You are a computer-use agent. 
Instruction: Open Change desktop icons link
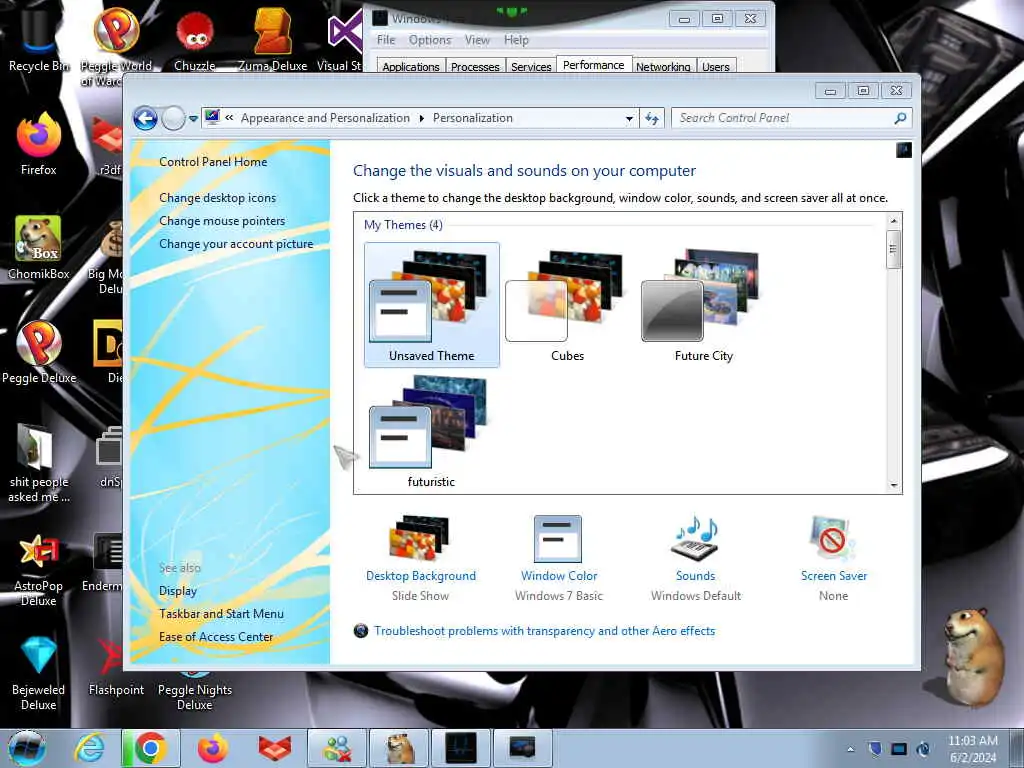click(217, 198)
